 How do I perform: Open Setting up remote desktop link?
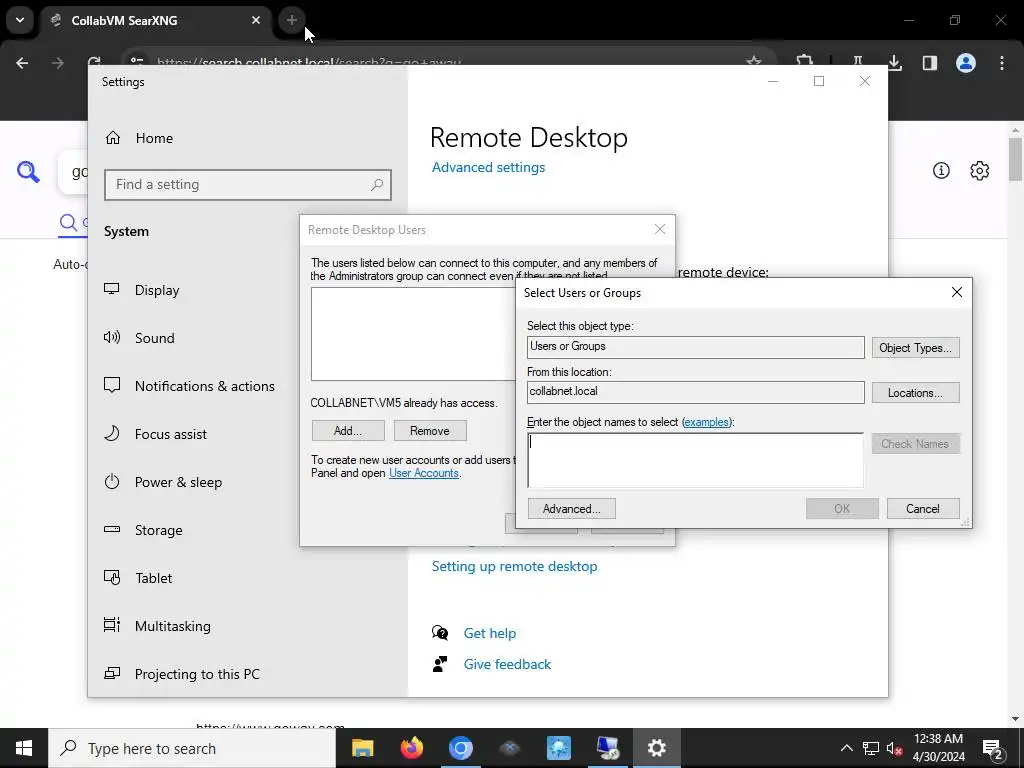[515, 566]
